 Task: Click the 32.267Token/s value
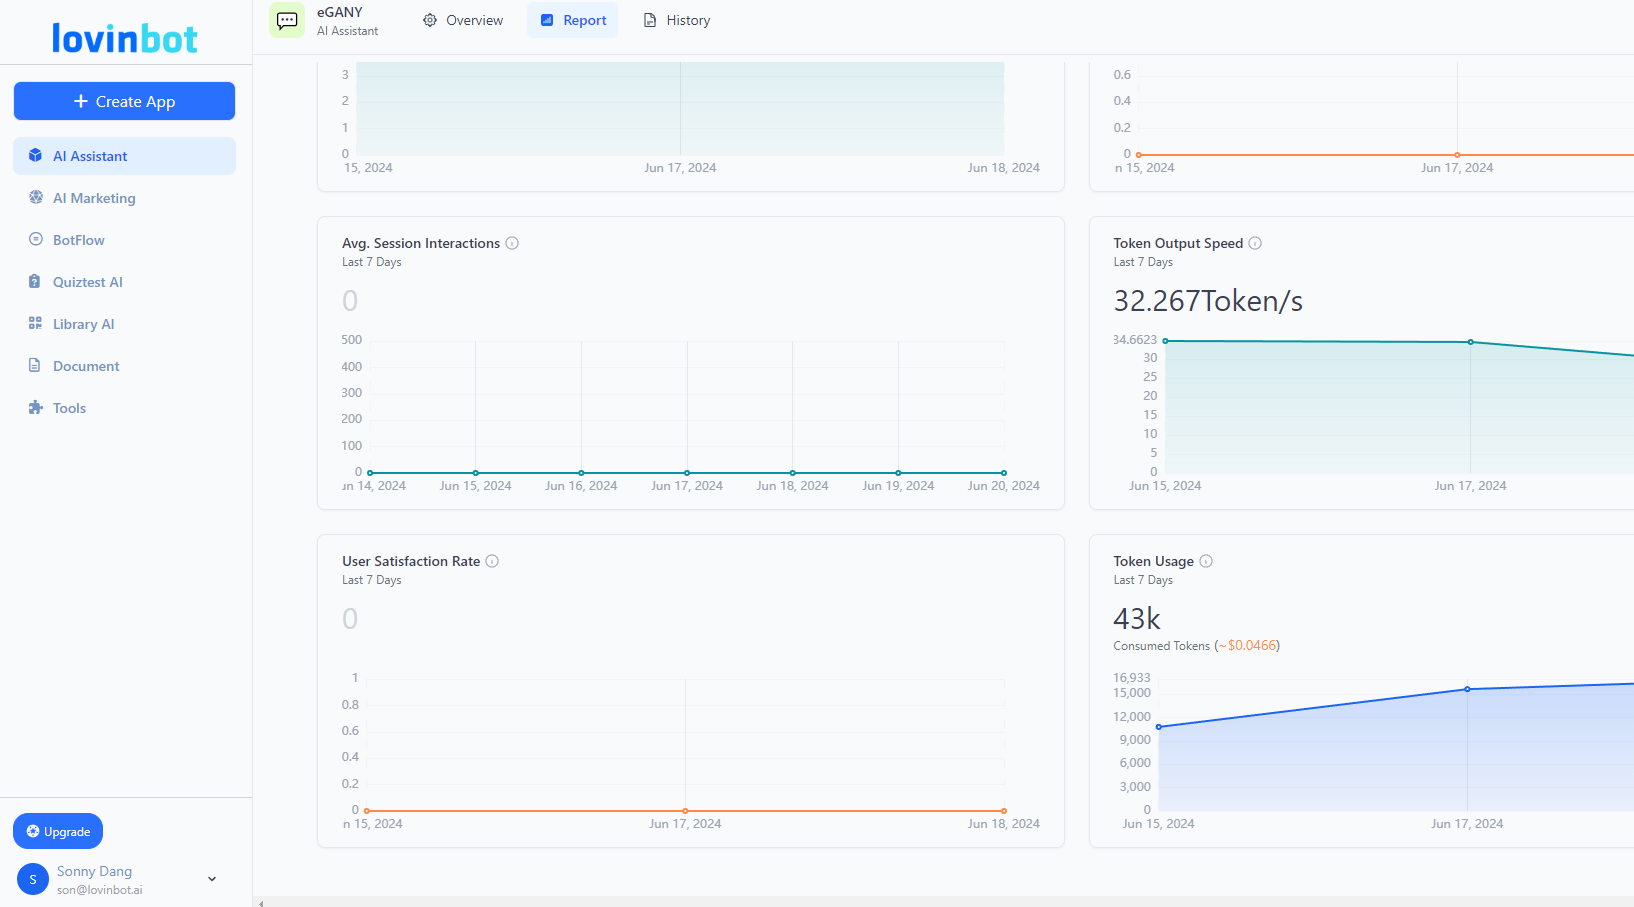[1208, 301]
